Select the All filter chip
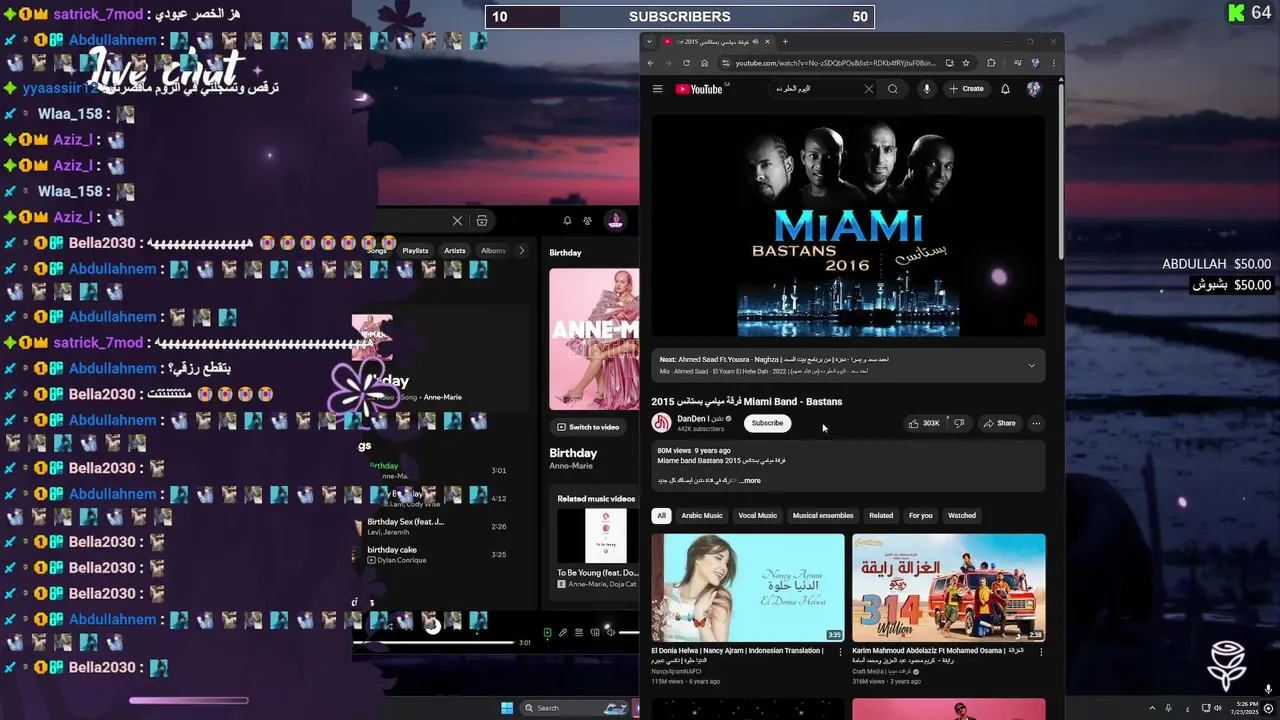Image resolution: width=1280 pixels, height=720 pixels. click(x=661, y=515)
